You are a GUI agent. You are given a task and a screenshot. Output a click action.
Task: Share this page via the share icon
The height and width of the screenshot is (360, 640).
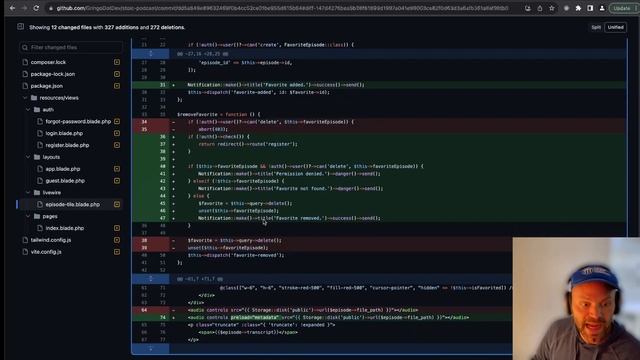540,8
